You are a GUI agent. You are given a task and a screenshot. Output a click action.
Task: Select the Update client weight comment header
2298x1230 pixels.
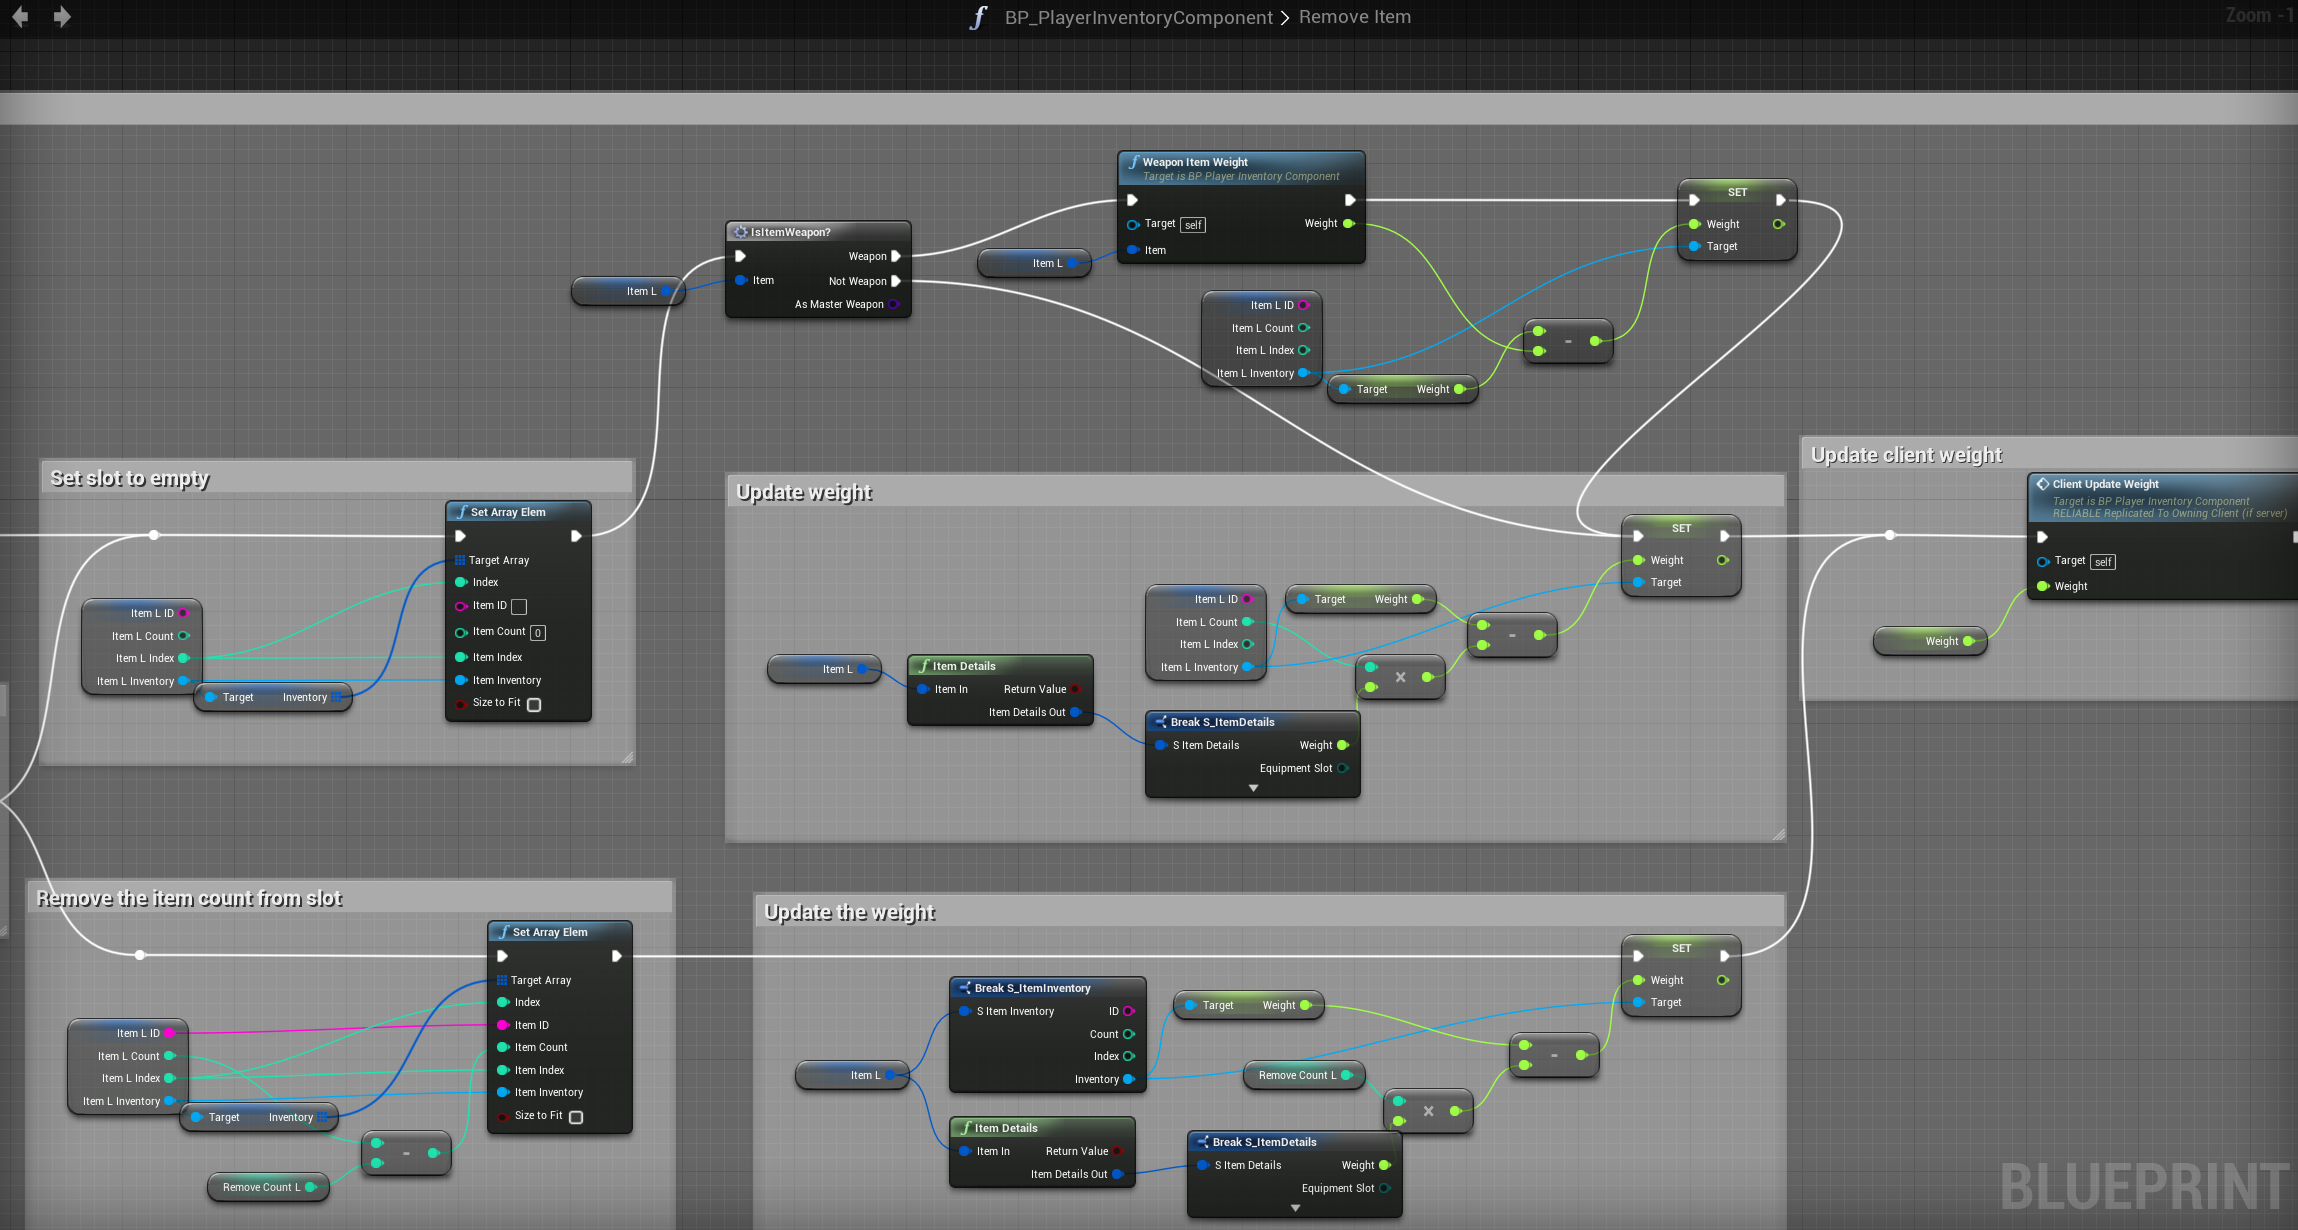1906,455
